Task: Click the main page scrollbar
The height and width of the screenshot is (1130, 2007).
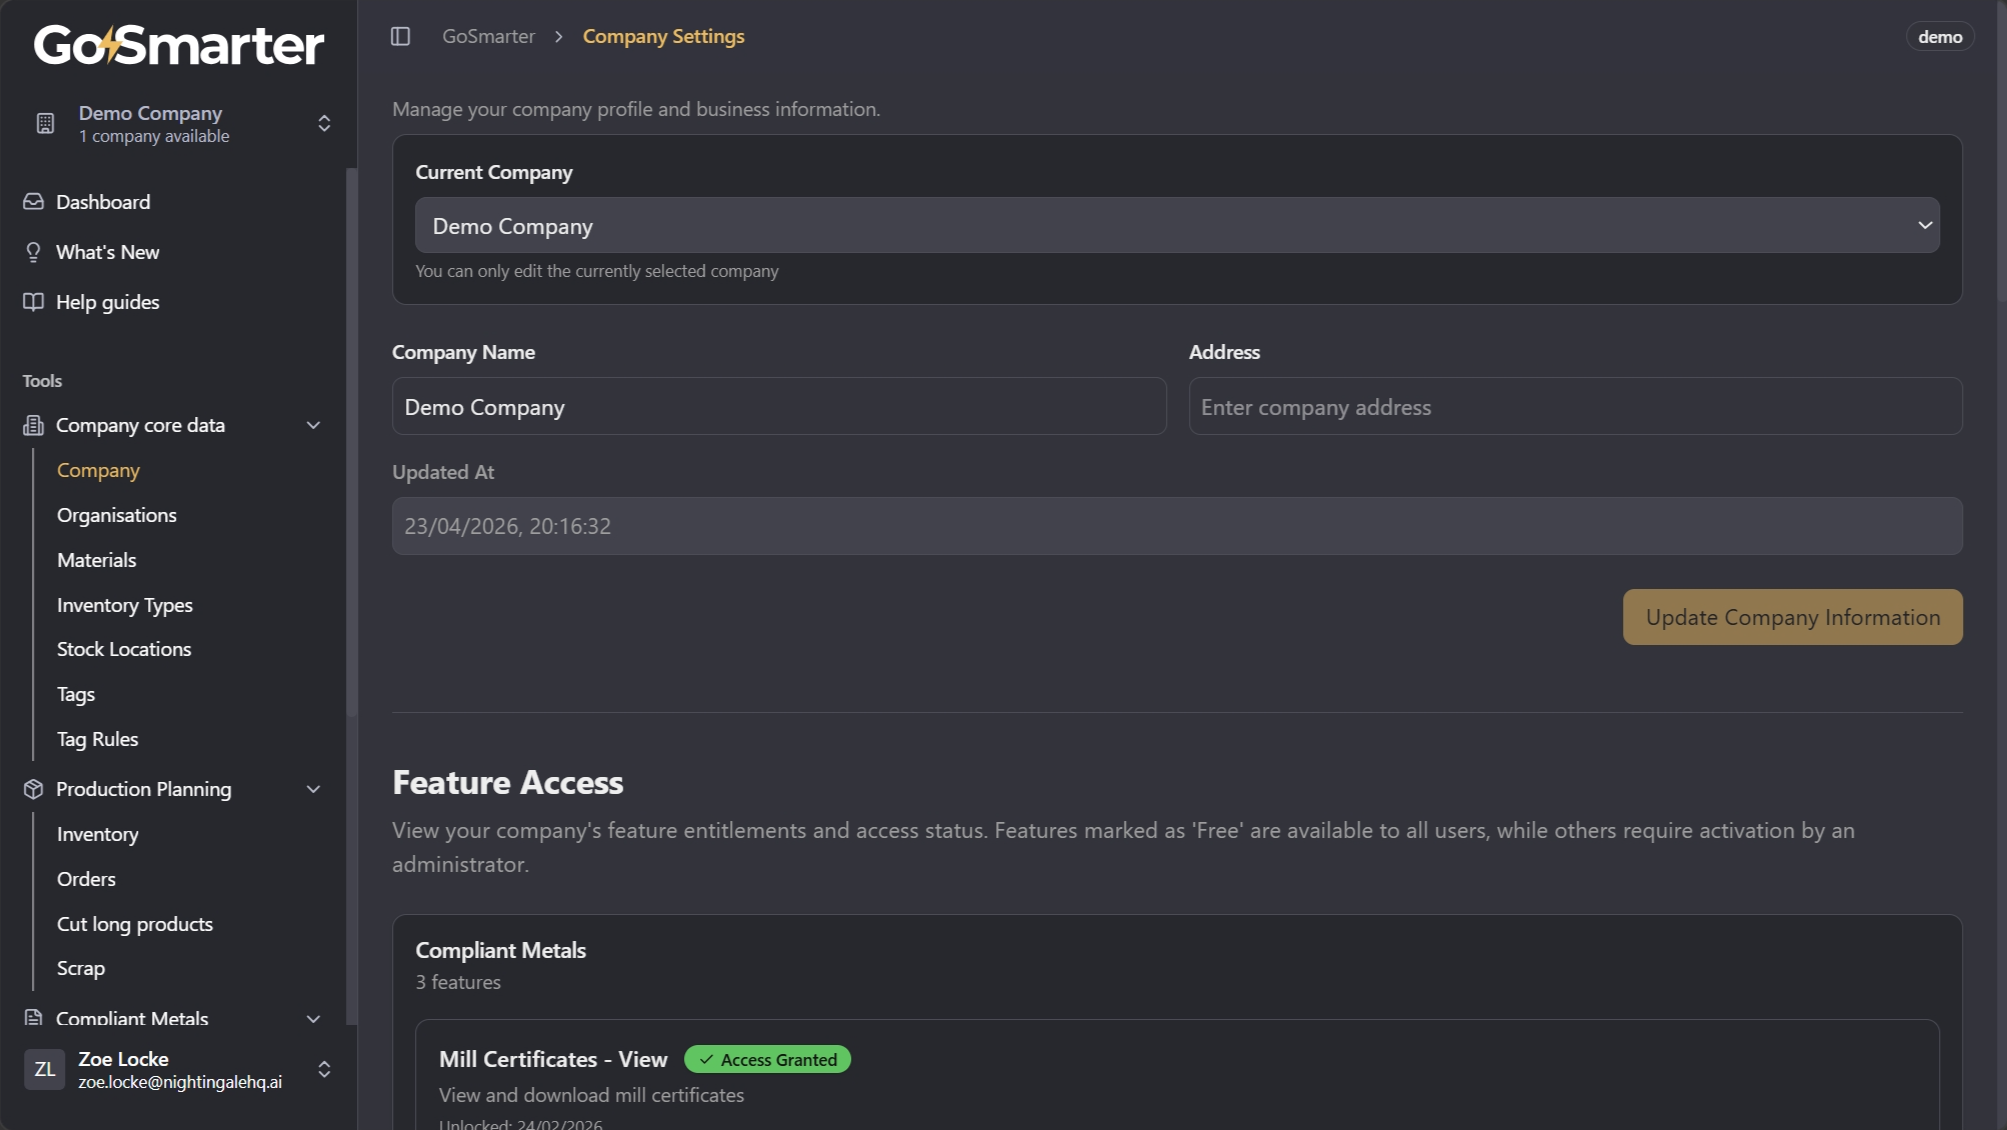Action: pyautogui.click(x=2001, y=150)
